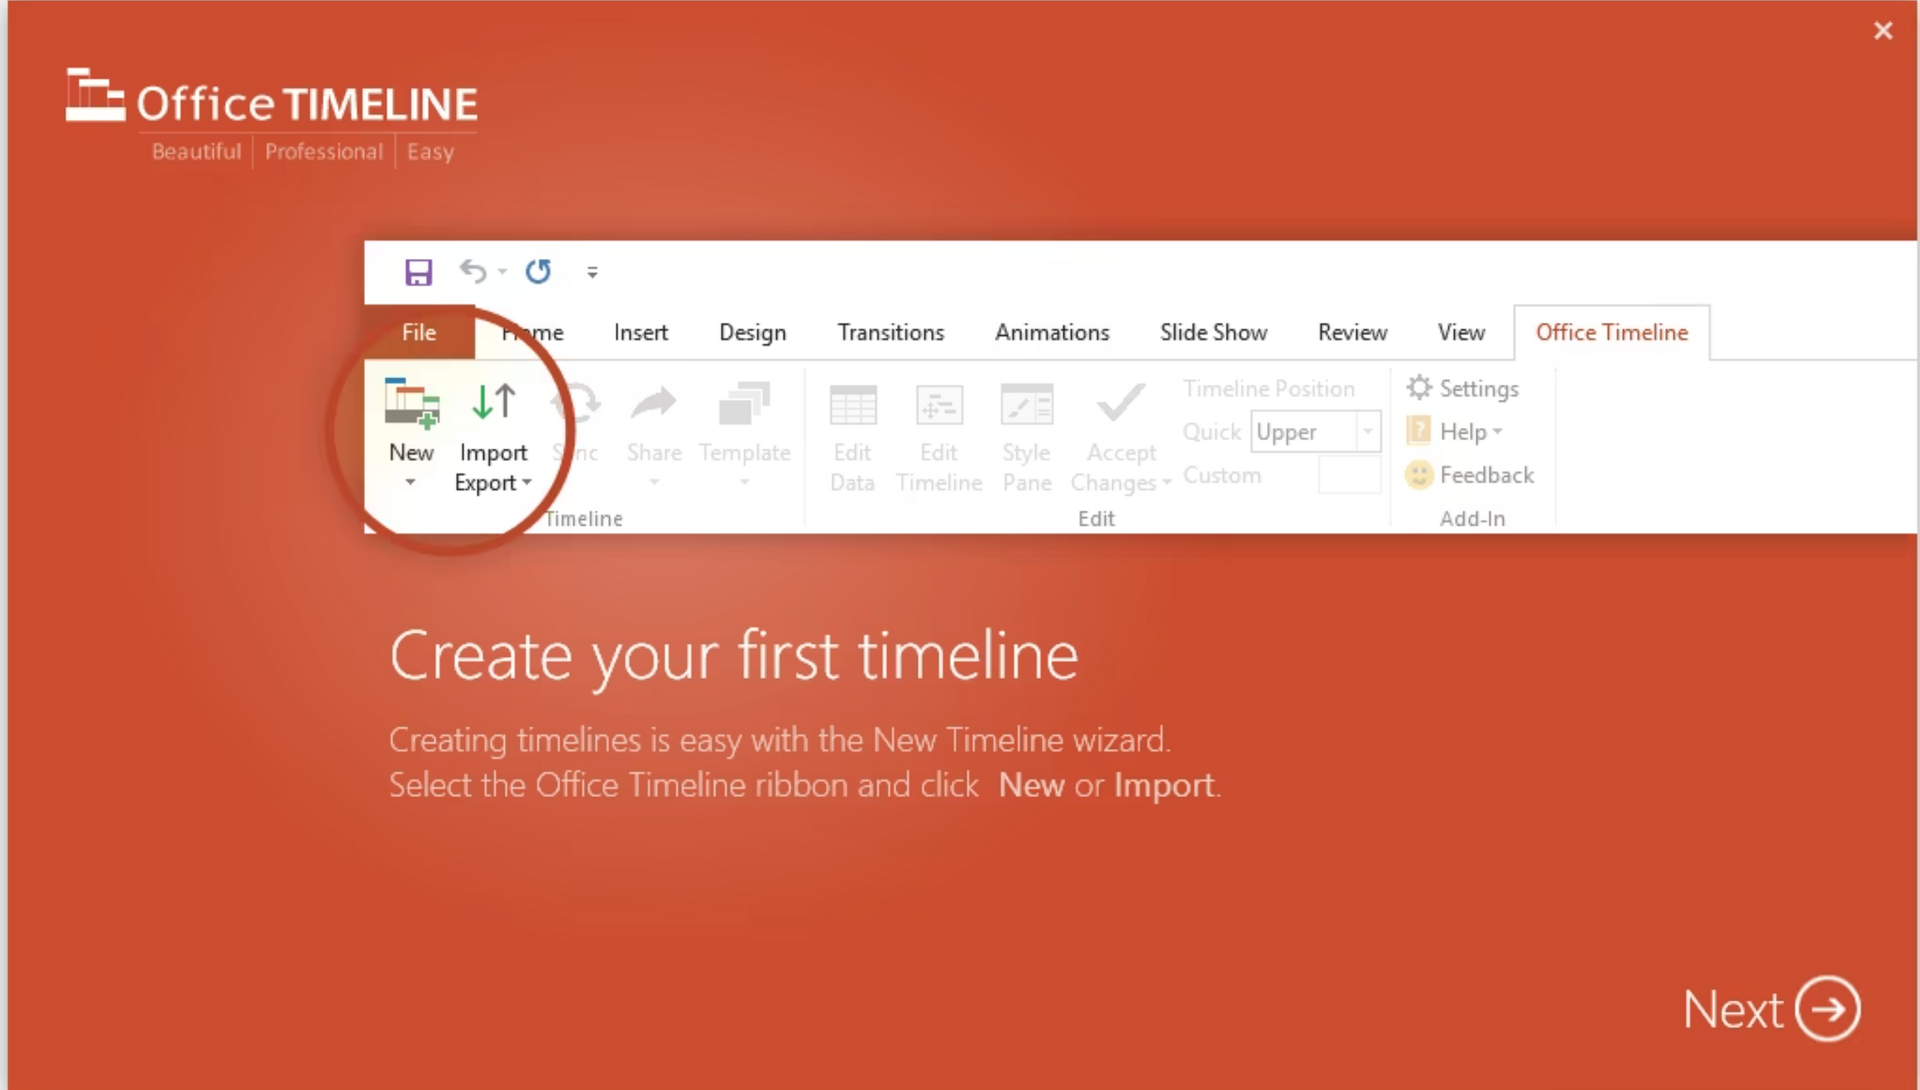Open the File tab

pos(419,333)
